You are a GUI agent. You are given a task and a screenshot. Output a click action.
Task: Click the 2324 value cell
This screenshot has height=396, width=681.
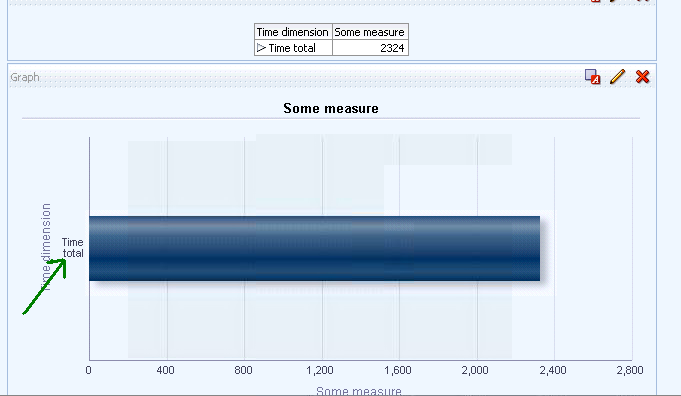(x=370, y=48)
